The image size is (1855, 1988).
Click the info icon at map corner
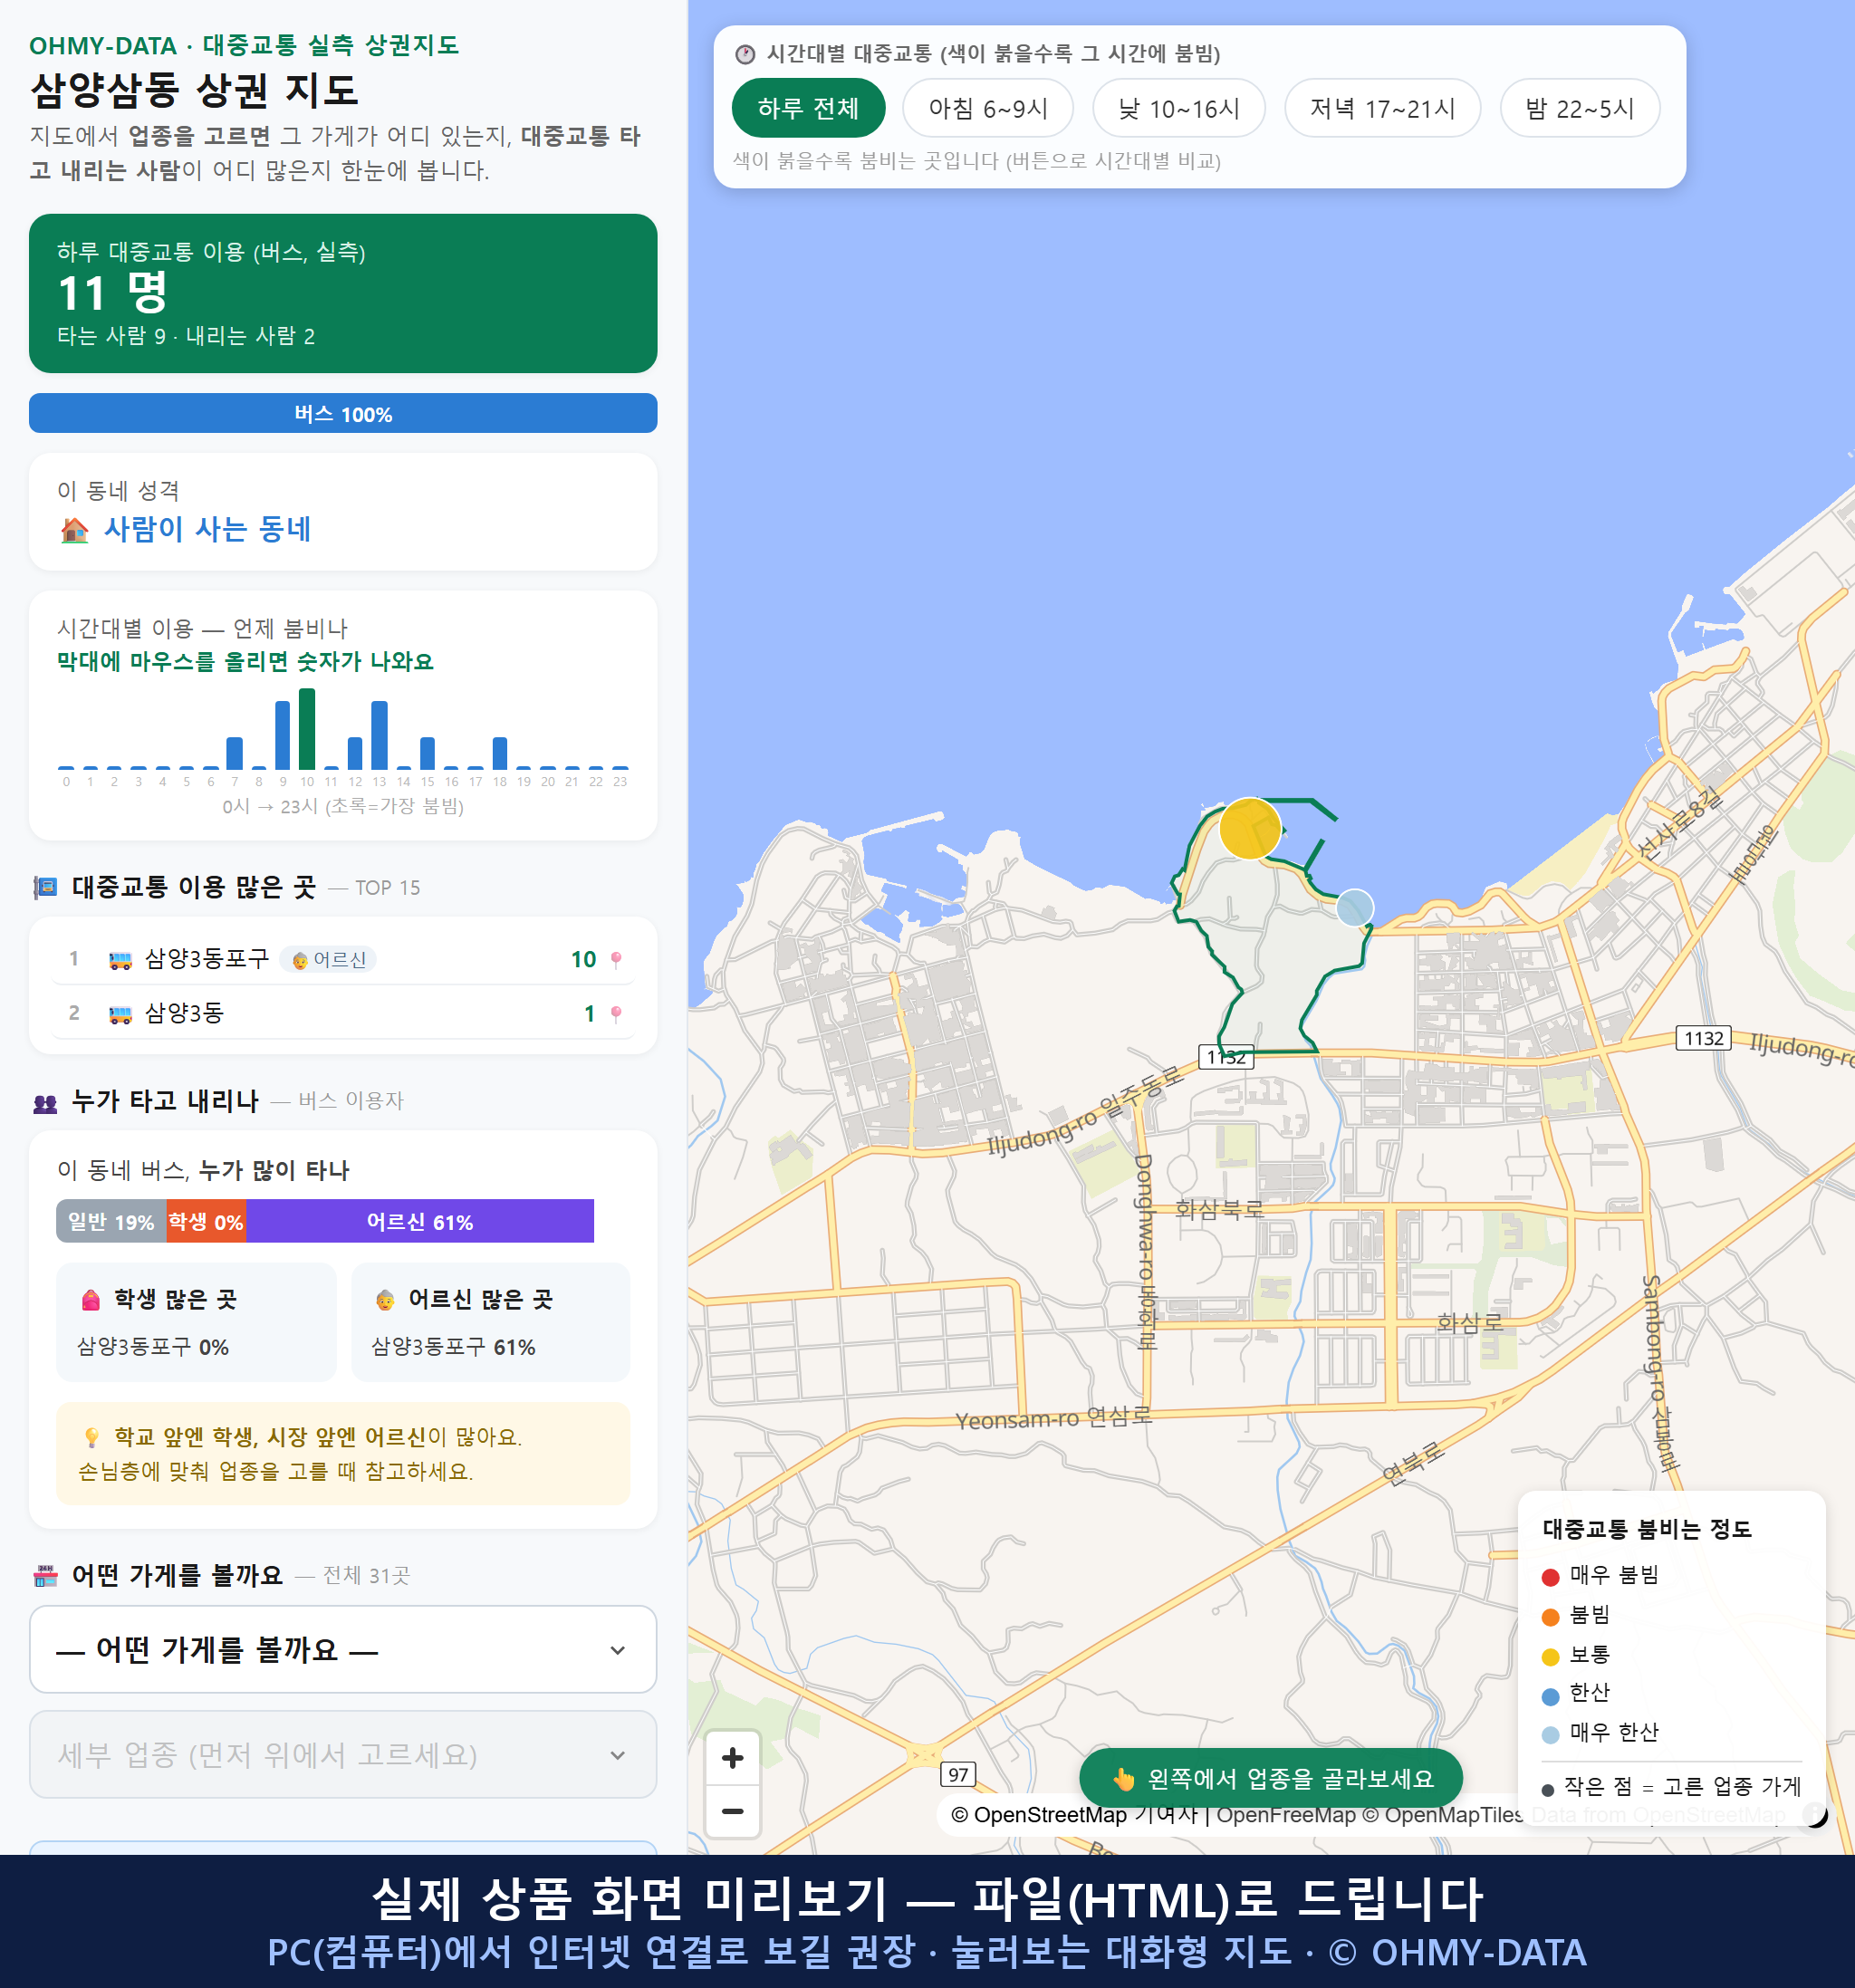click(1815, 1814)
